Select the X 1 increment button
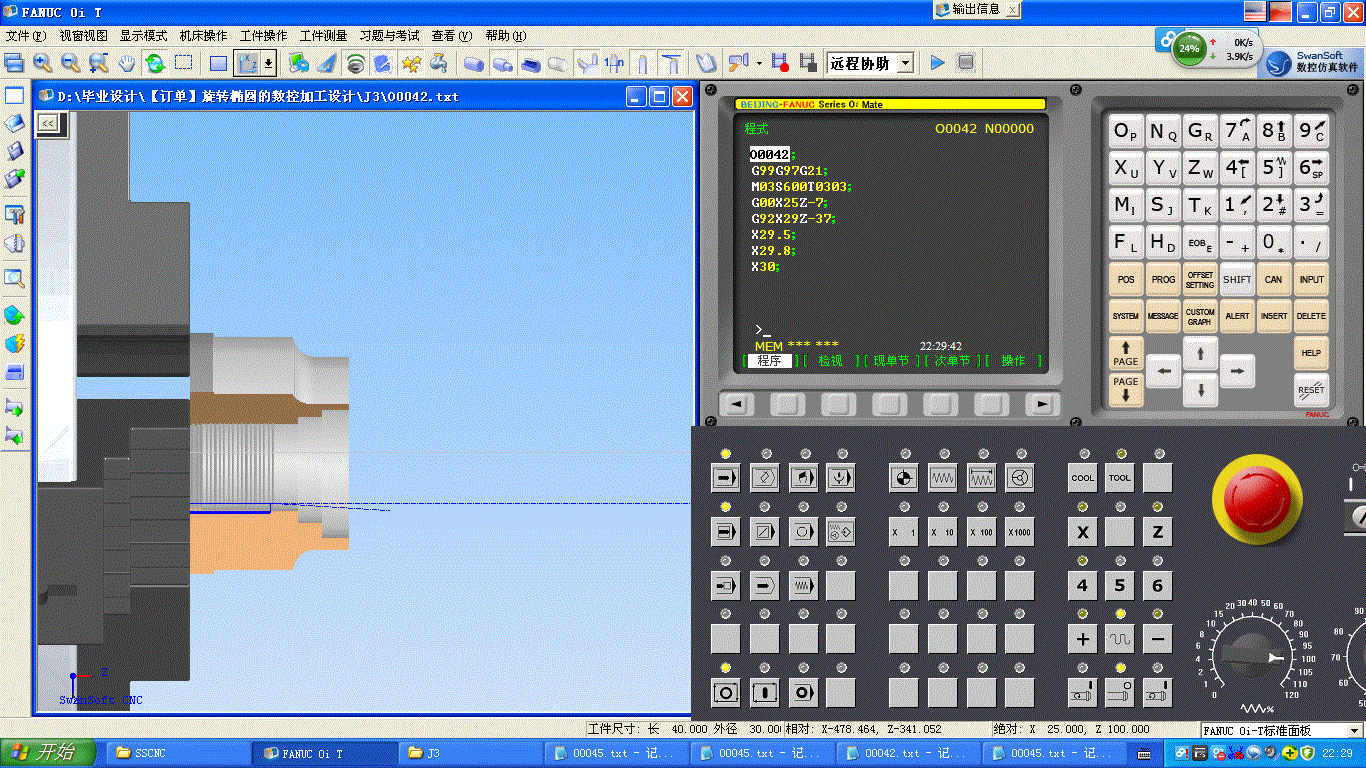The image size is (1366, 768). (904, 532)
